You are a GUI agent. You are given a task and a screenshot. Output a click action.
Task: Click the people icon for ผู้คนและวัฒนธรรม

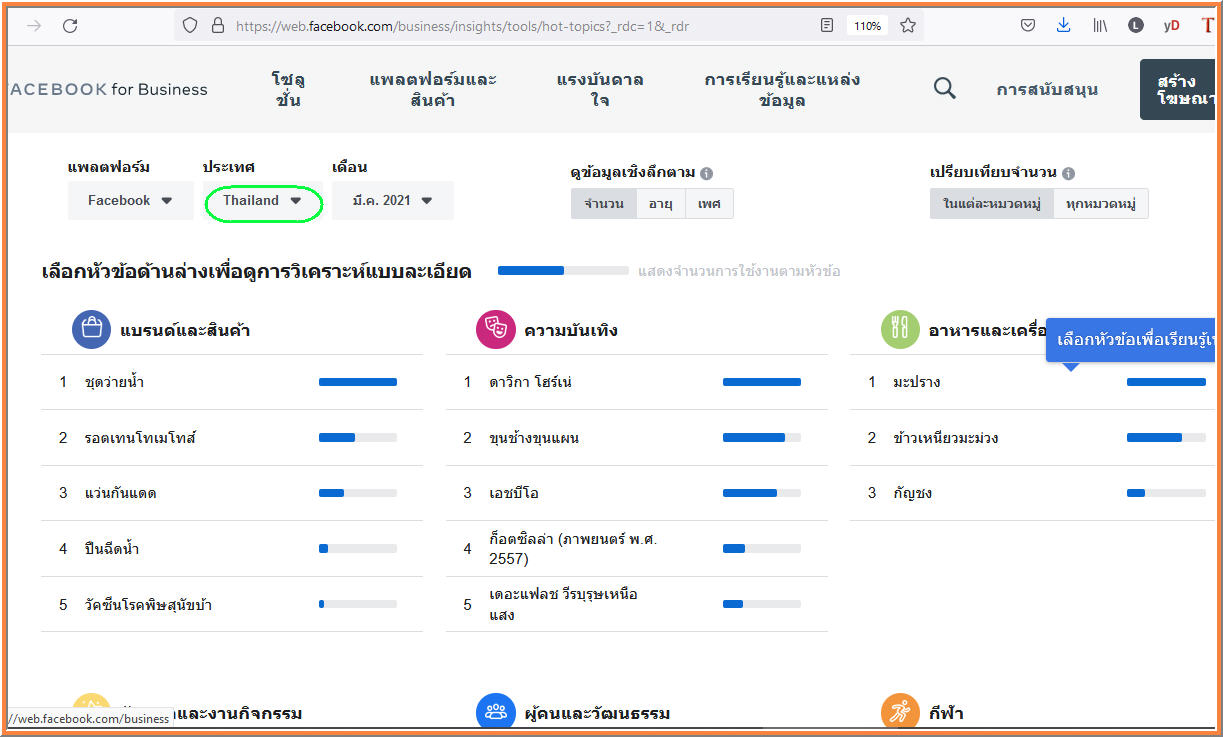tap(495, 712)
